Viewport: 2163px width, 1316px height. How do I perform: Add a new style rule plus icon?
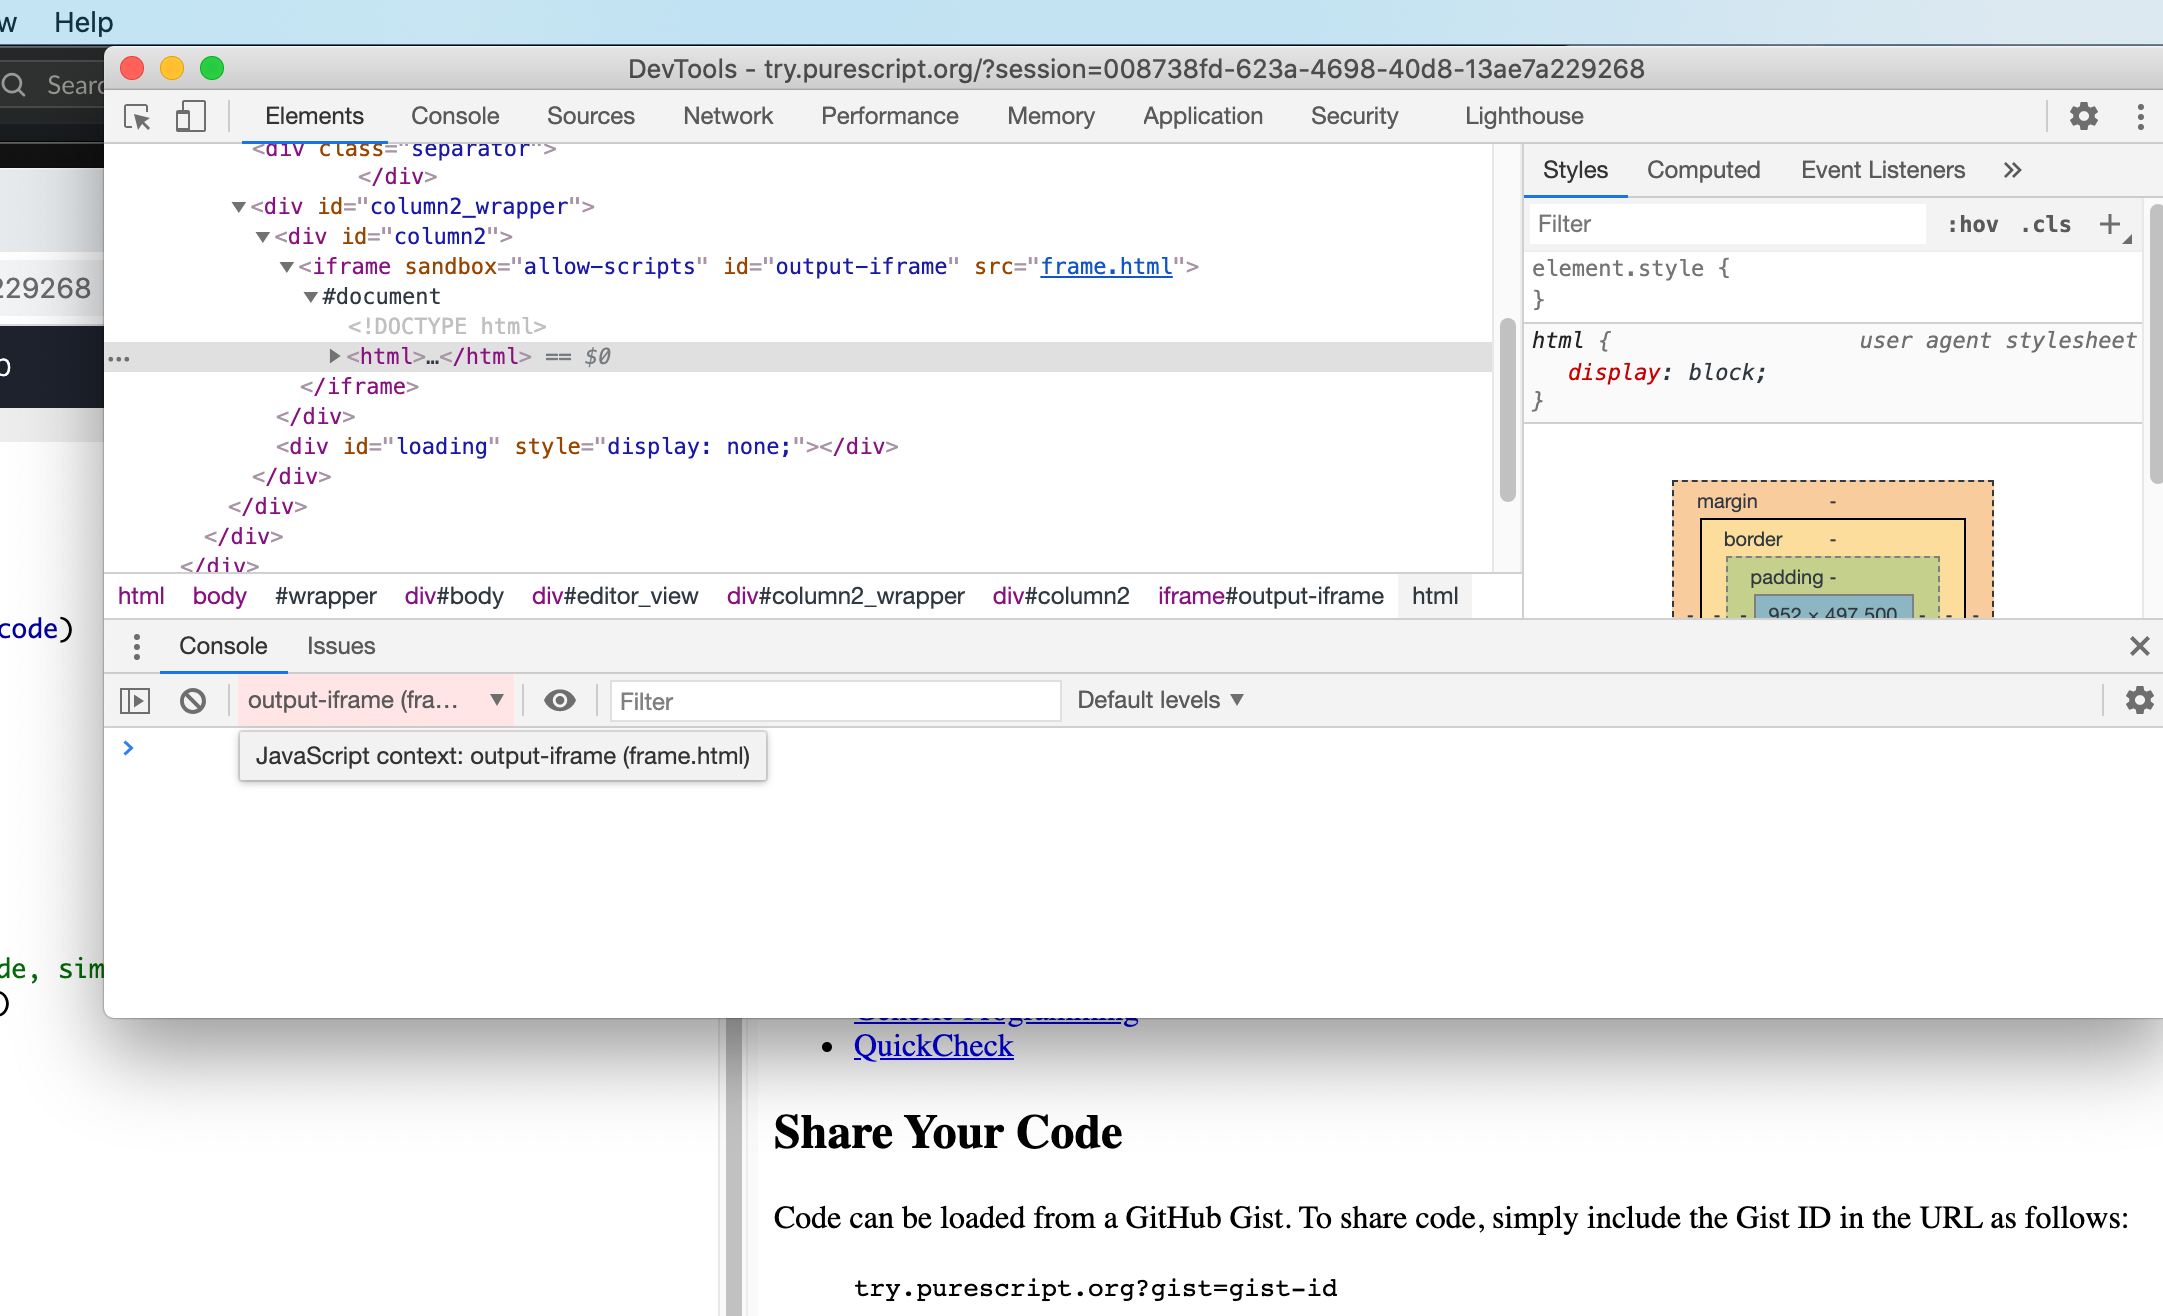[x=2110, y=224]
